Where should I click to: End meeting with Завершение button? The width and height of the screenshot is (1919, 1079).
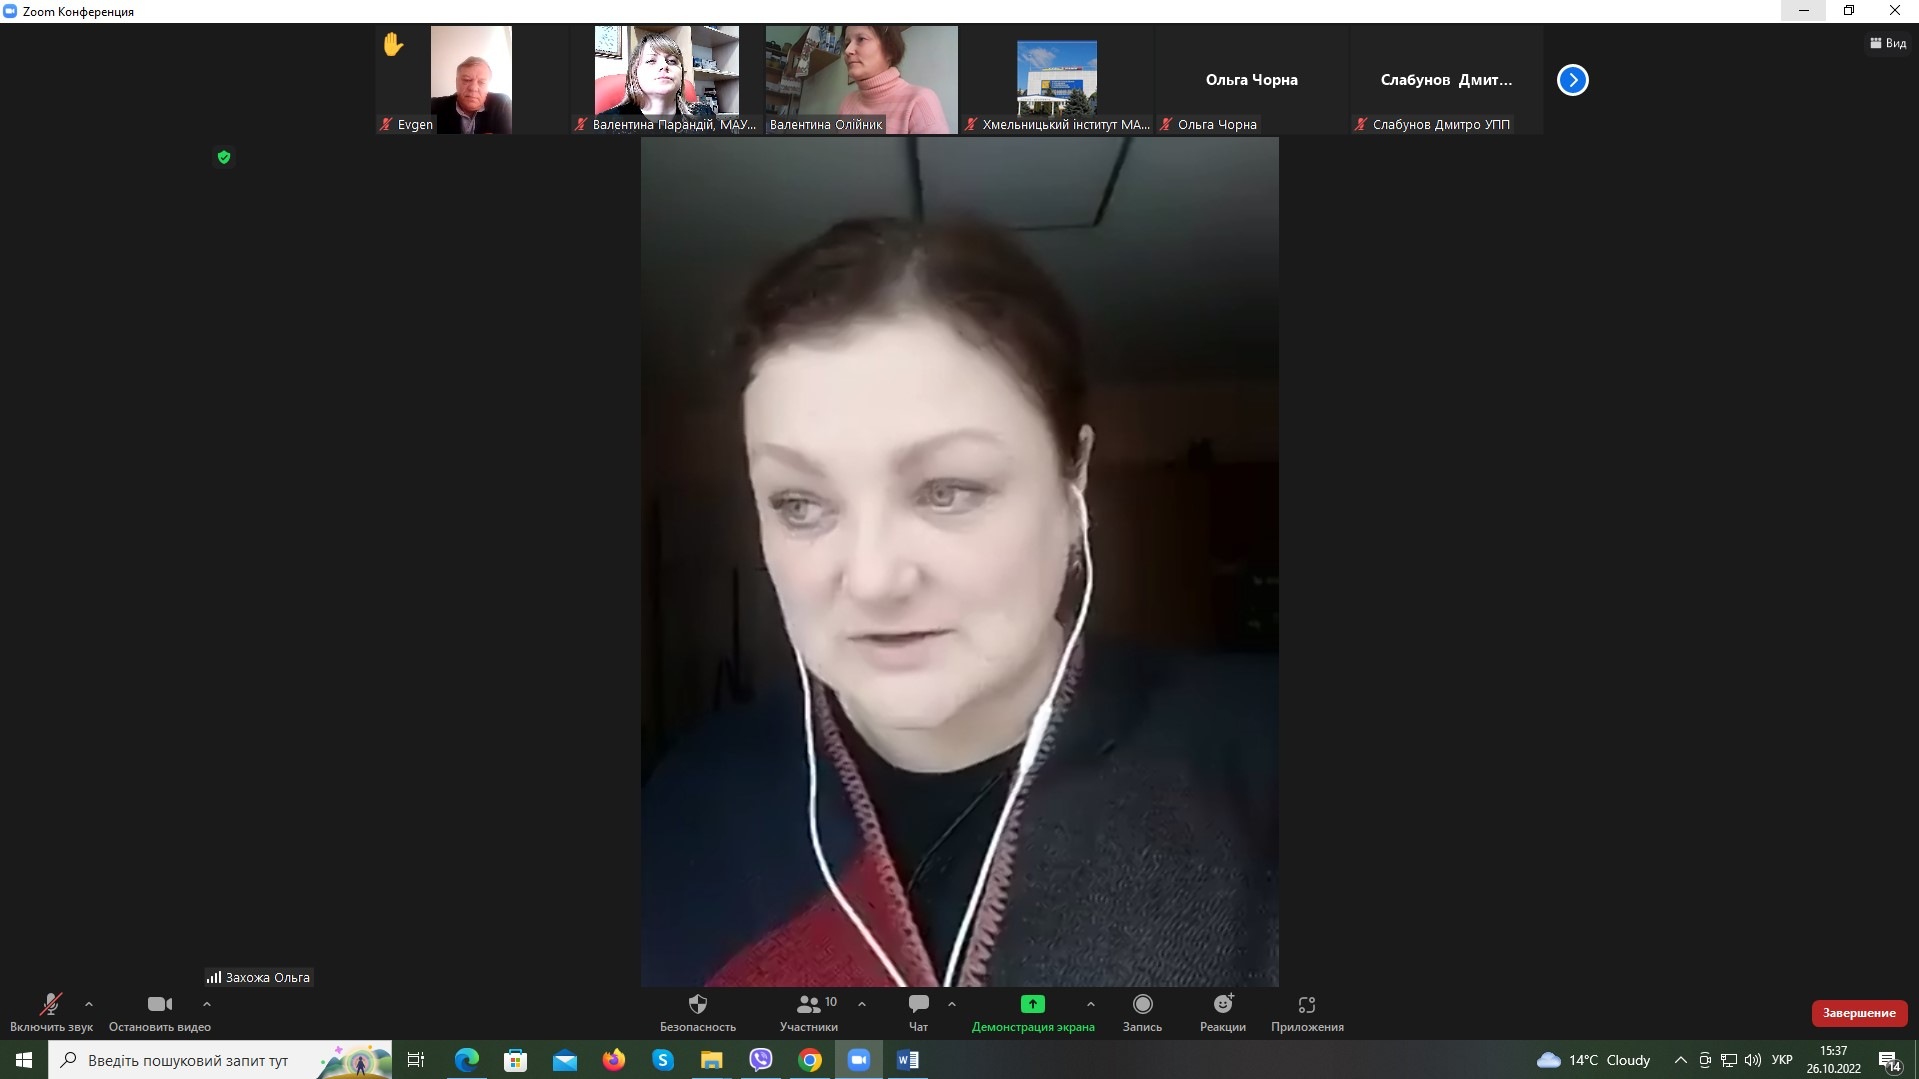click(1859, 1013)
